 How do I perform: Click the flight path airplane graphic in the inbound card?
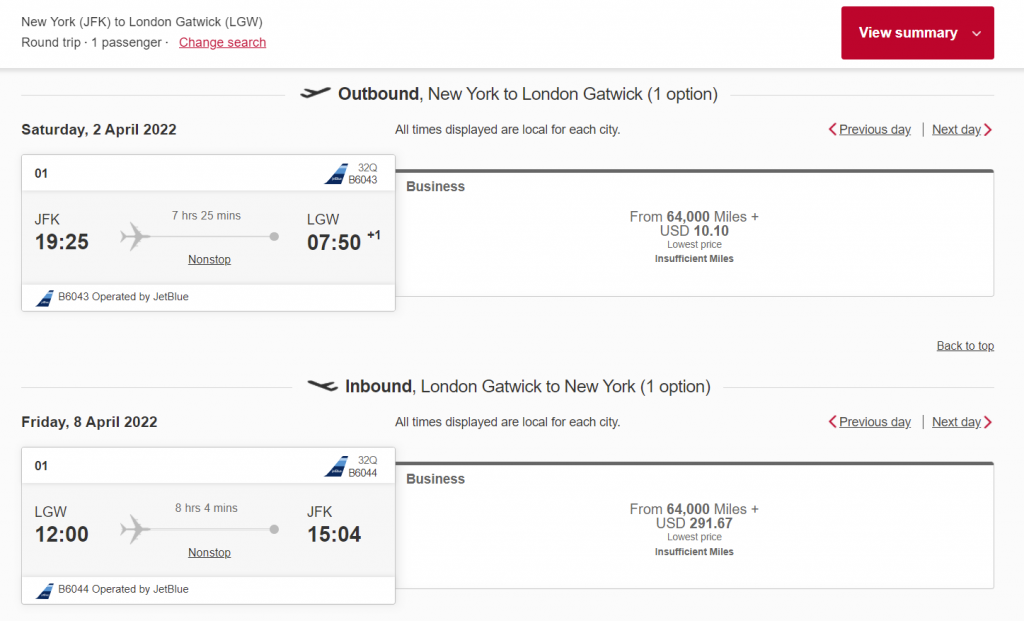coord(132,529)
